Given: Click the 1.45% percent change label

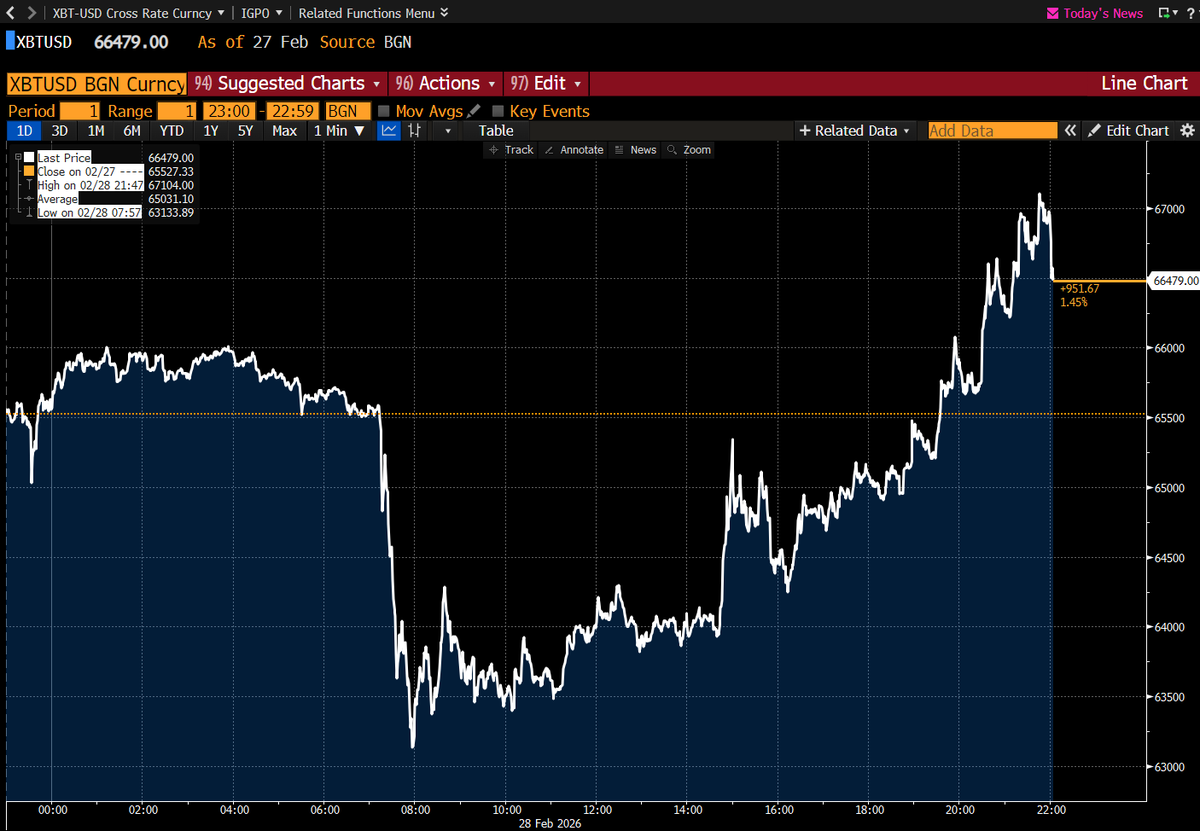Looking at the screenshot, I should click(x=1074, y=301).
